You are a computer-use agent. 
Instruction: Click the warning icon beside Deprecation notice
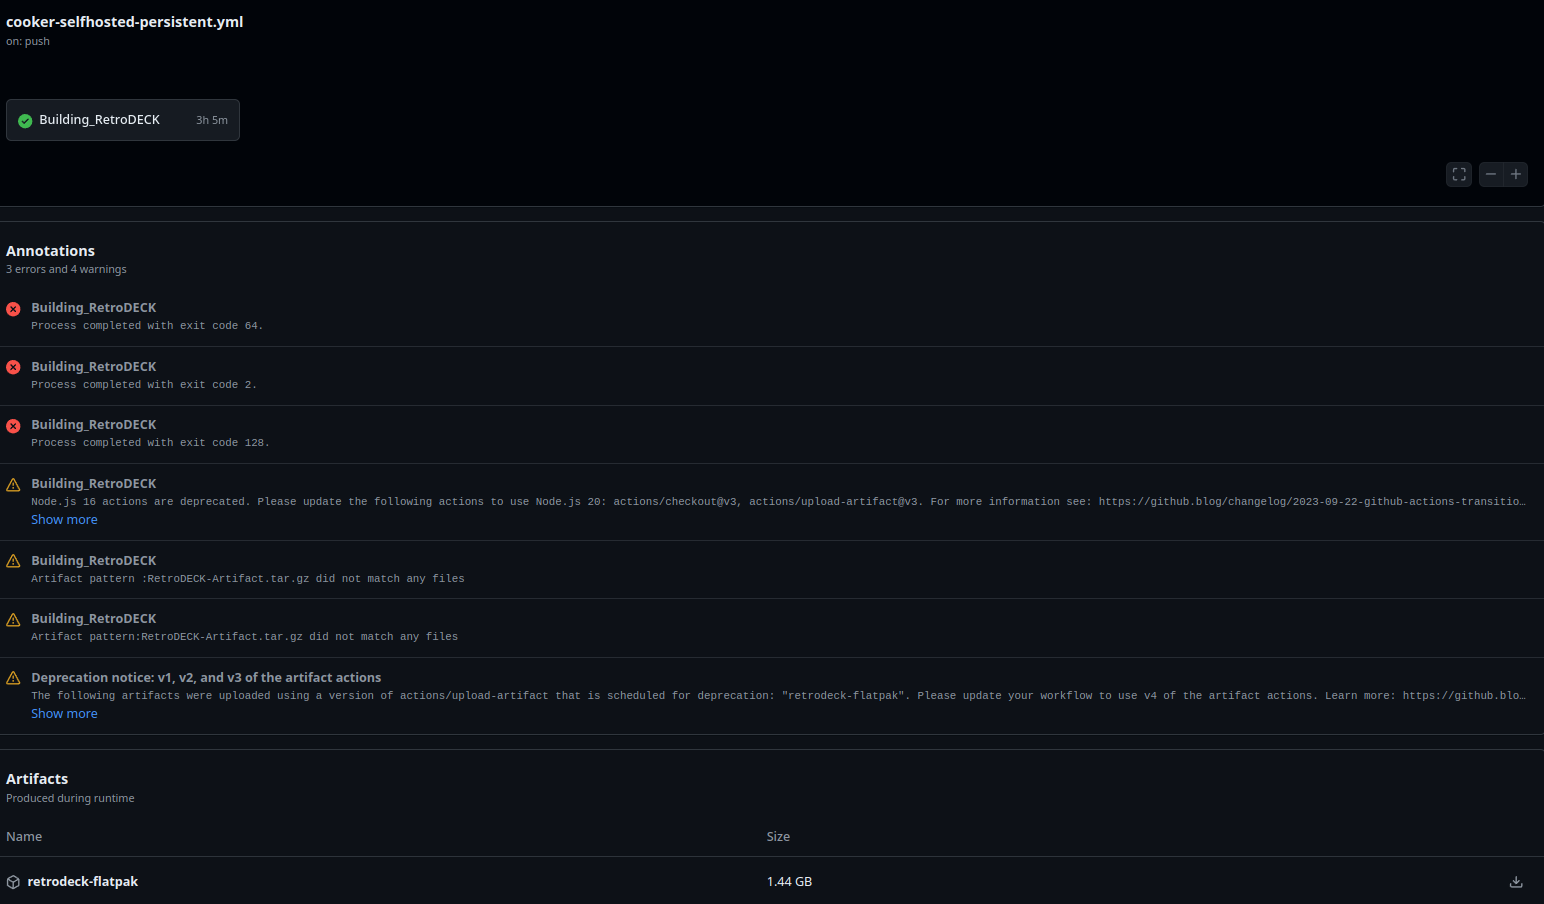pos(13,678)
